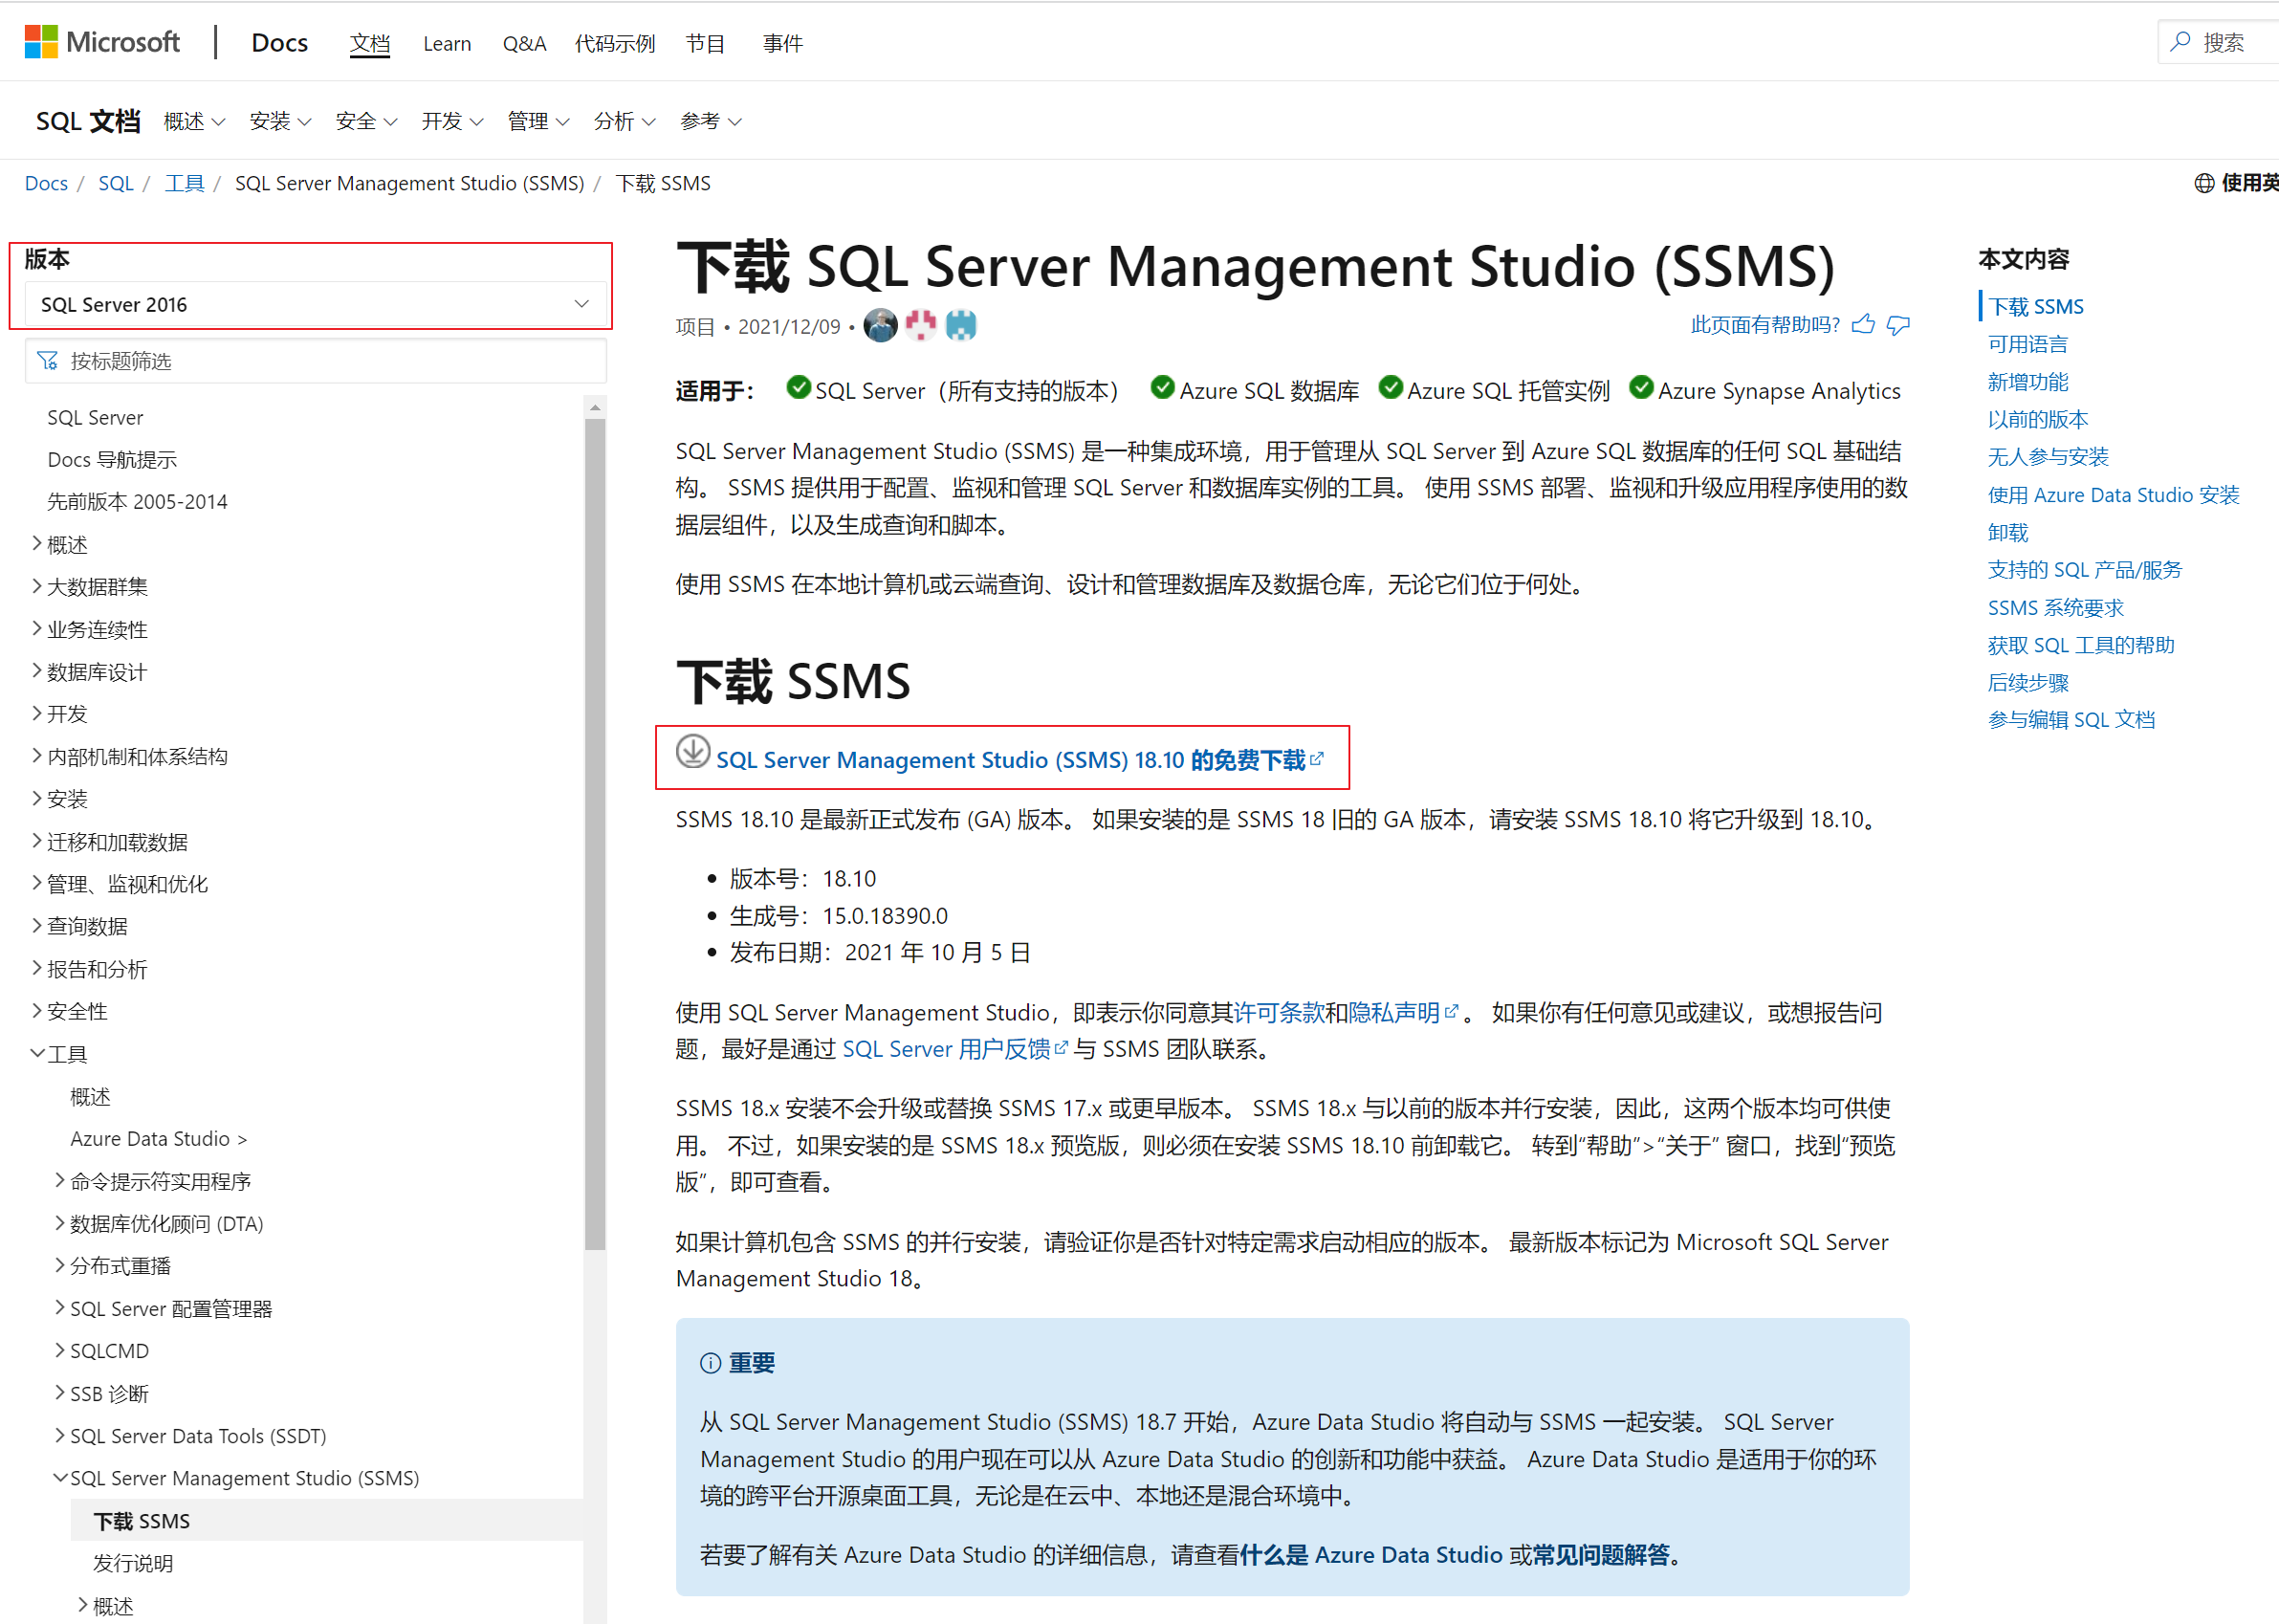The height and width of the screenshot is (1624, 2279).
Task: Select 发行说明 in the sidebar tree
Action: click(133, 1563)
